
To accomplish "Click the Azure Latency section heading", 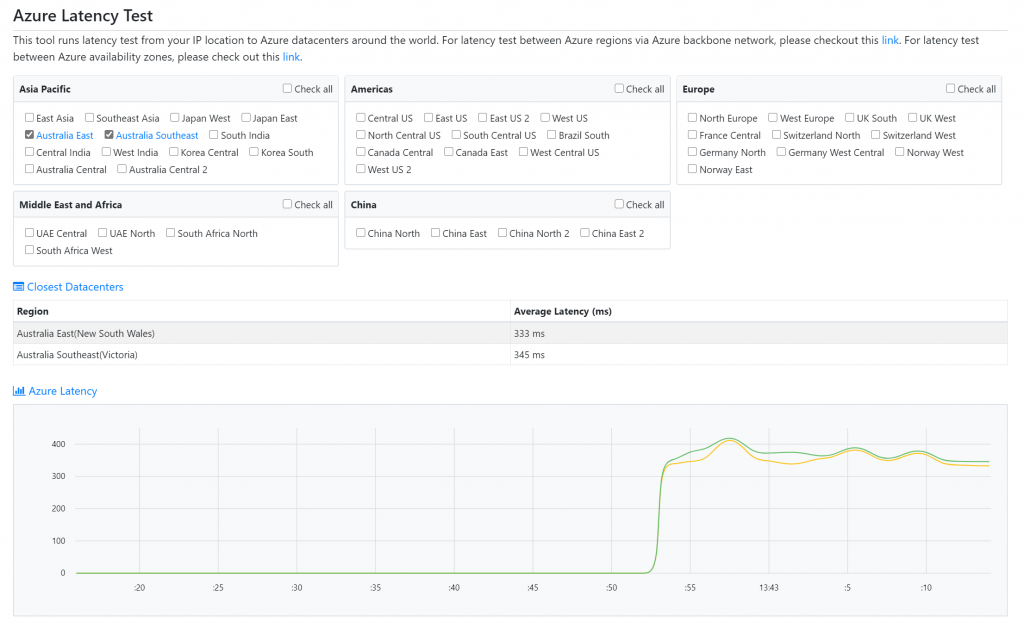I will tap(63, 391).
